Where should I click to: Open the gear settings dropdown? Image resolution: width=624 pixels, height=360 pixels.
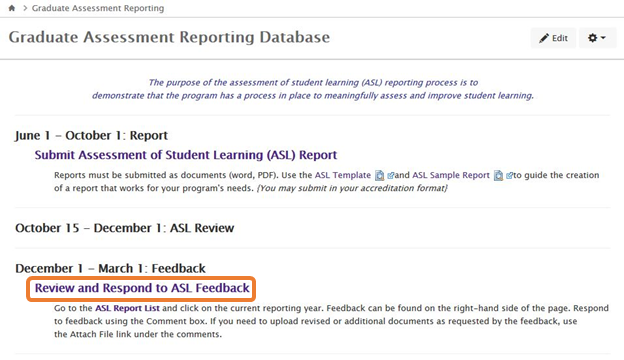[597, 38]
